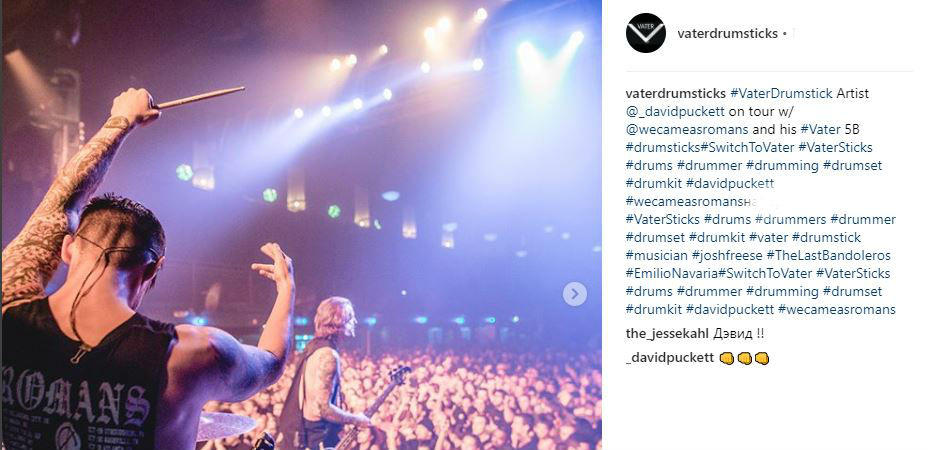The height and width of the screenshot is (450, 928).
Task: Open the #joshfreese hashtag
Action: coord(727,256)
